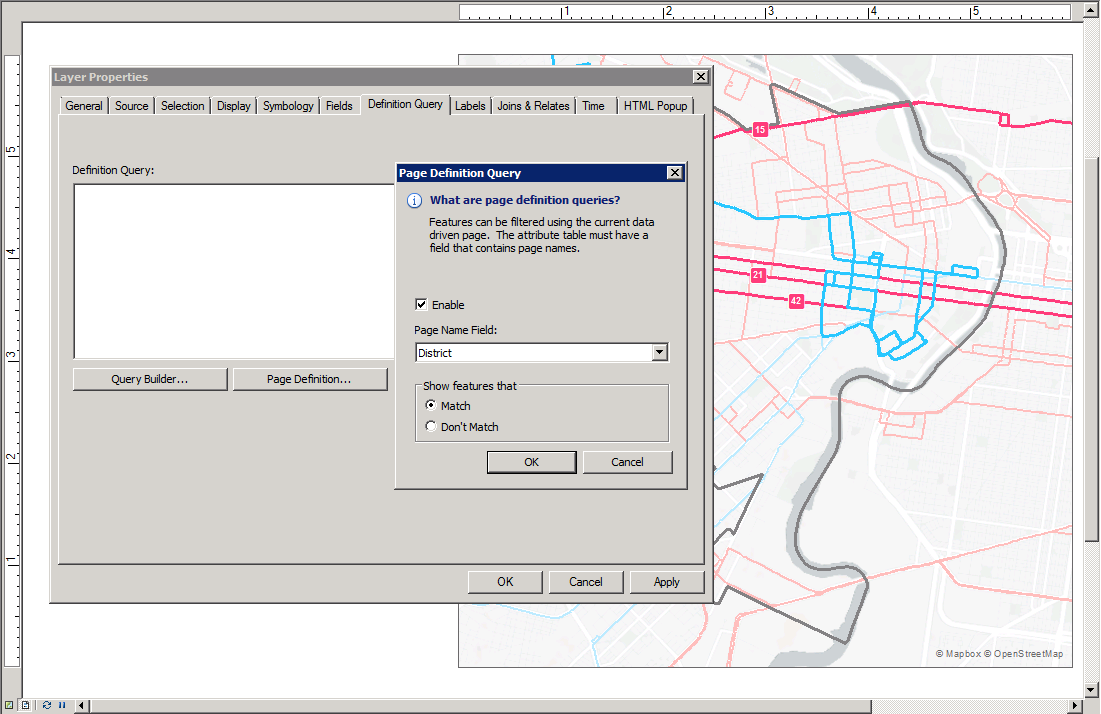Click the Refresh map icon
Viewport: 1101px width, 714px height.
point(47,705)
